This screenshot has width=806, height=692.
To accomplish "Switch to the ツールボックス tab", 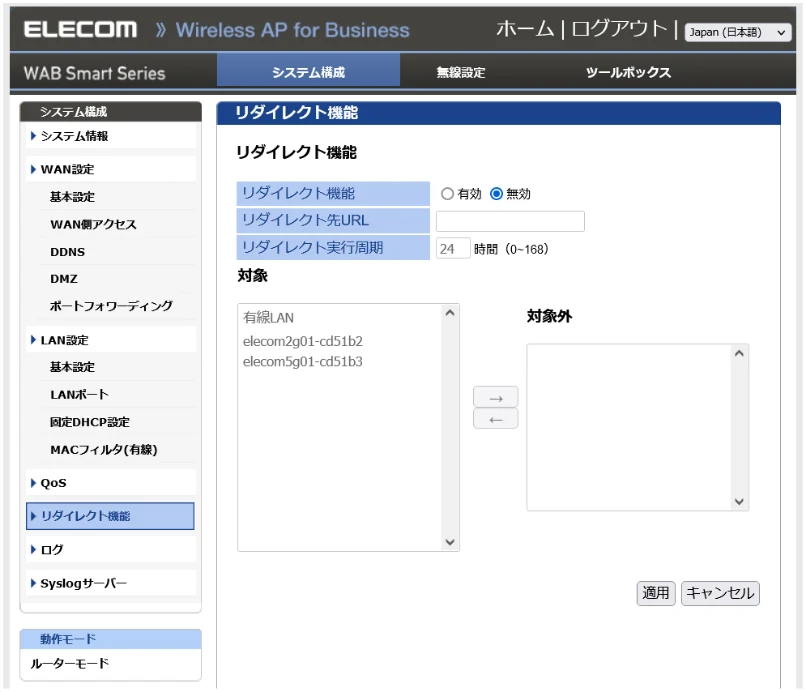I will pos(628,72).
